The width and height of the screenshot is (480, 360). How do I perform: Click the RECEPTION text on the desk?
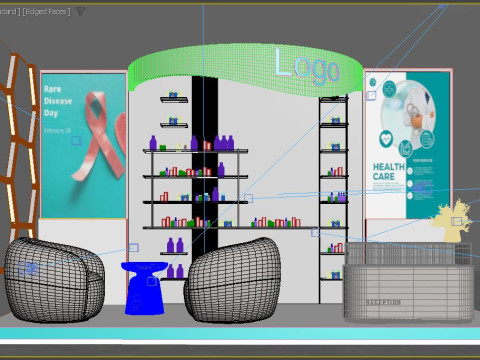tap(383, 302)
